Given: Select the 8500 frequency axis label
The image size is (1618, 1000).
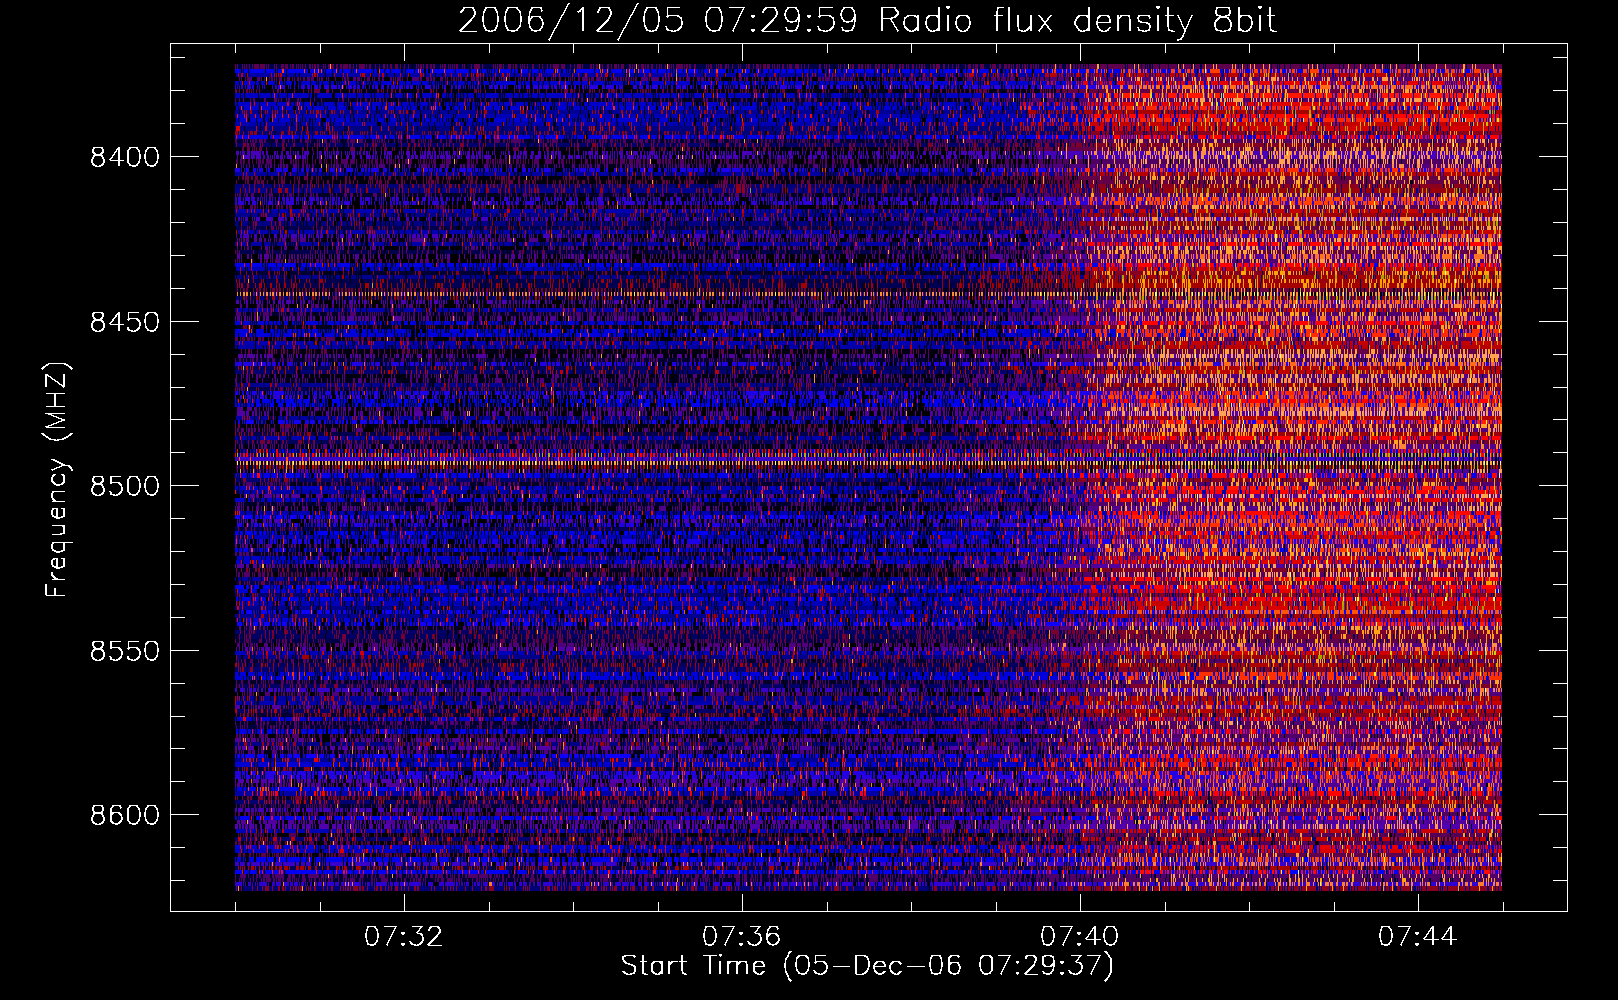Looking at the screenshot, I should click(124, 486).
